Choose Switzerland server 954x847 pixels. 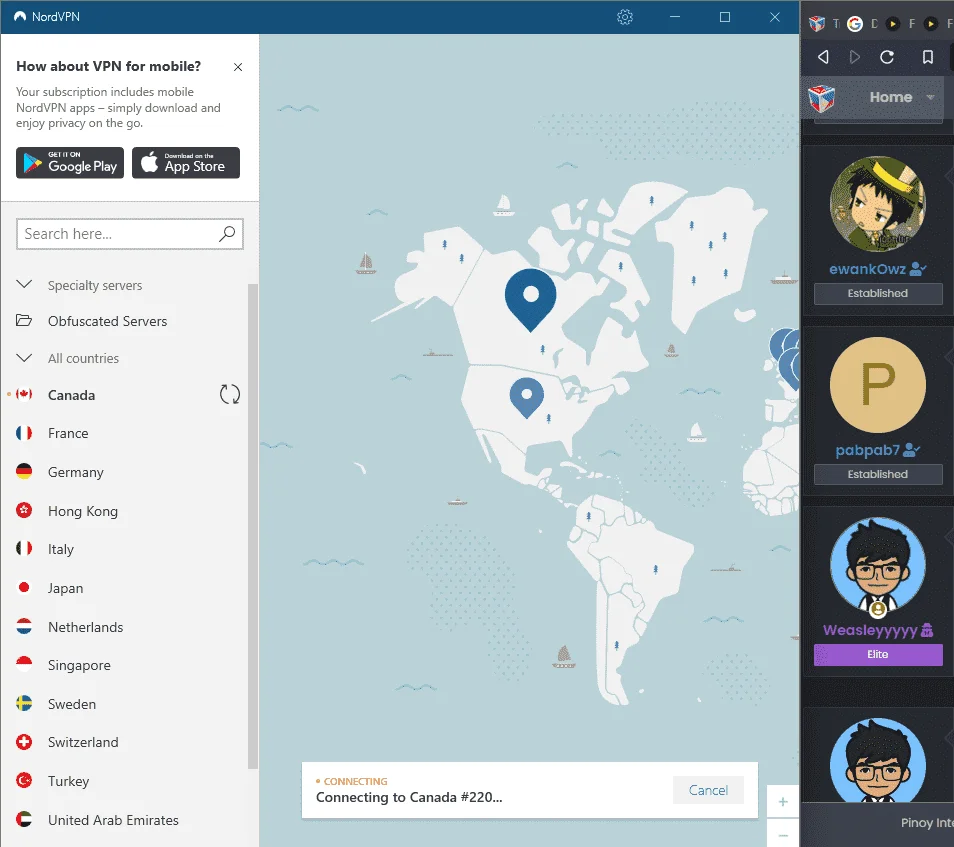pyautogui.click(x=83, y=742)
